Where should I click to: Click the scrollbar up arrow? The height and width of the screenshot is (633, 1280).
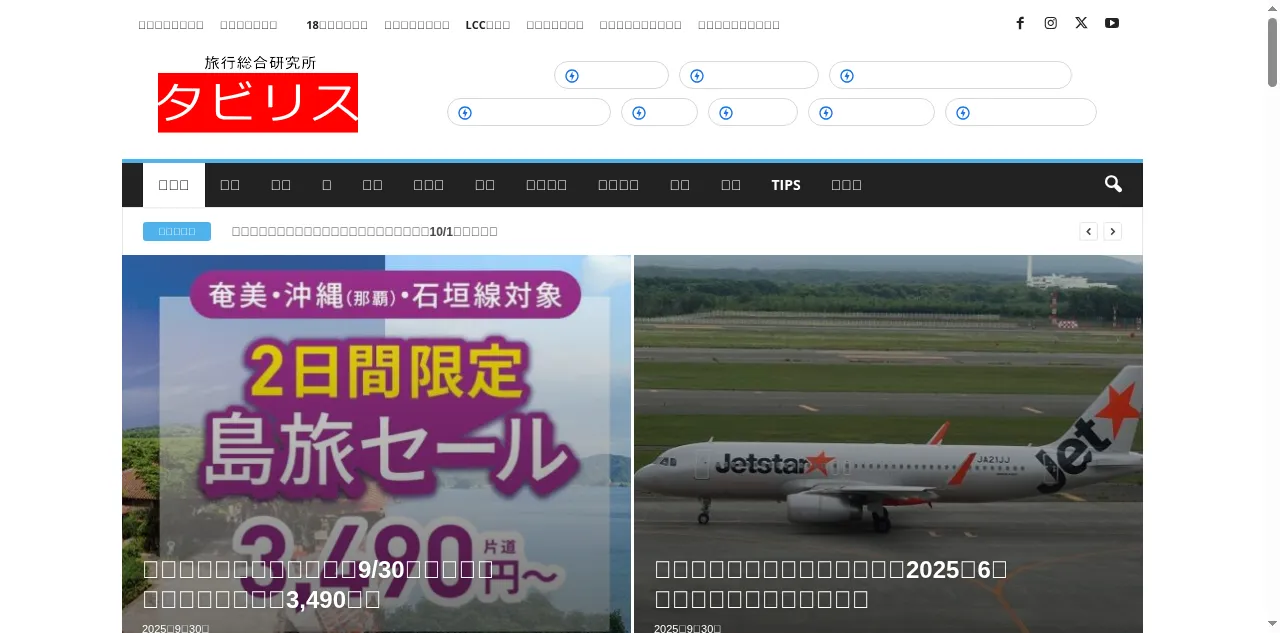[1272, 8]
